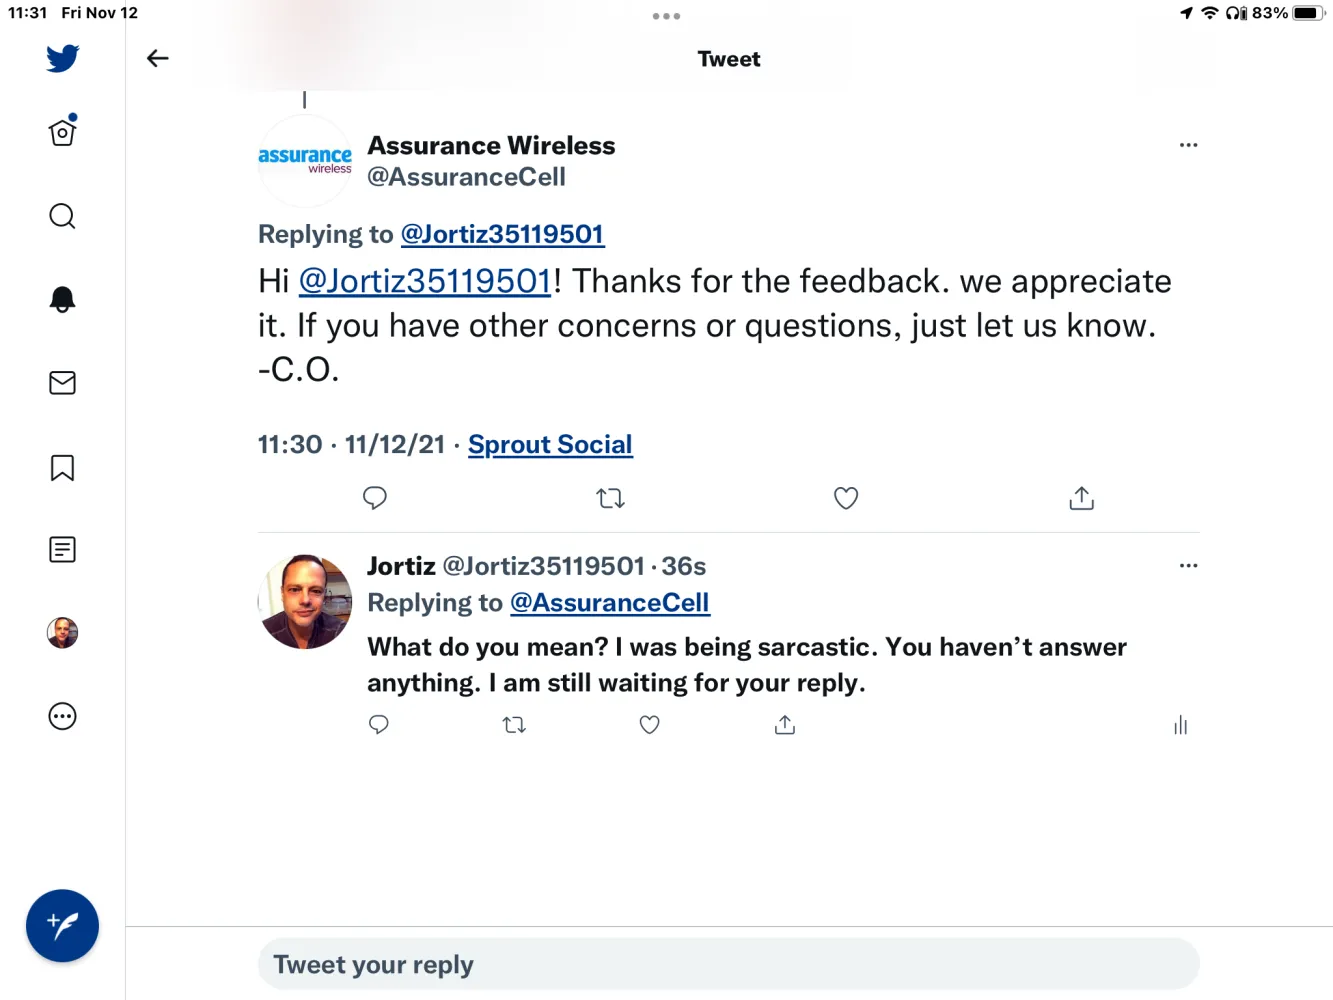Viewport: 1333px width, 1000px height.
Task: Open the Search tab in sidebar
Action: pyautogui.click(x=62, y=216)
